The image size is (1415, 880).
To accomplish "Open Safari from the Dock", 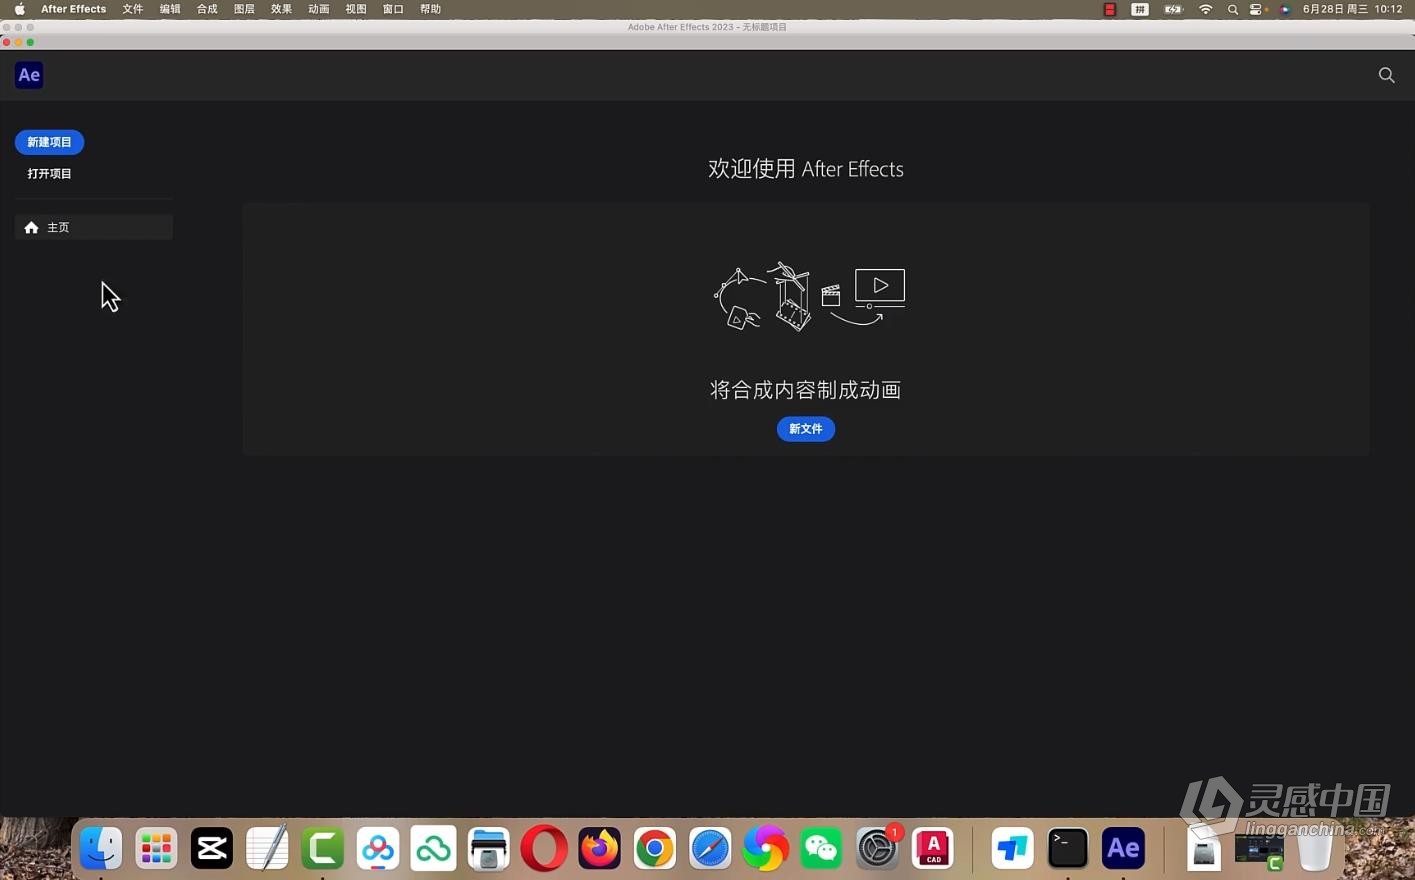I will [710, 848].
